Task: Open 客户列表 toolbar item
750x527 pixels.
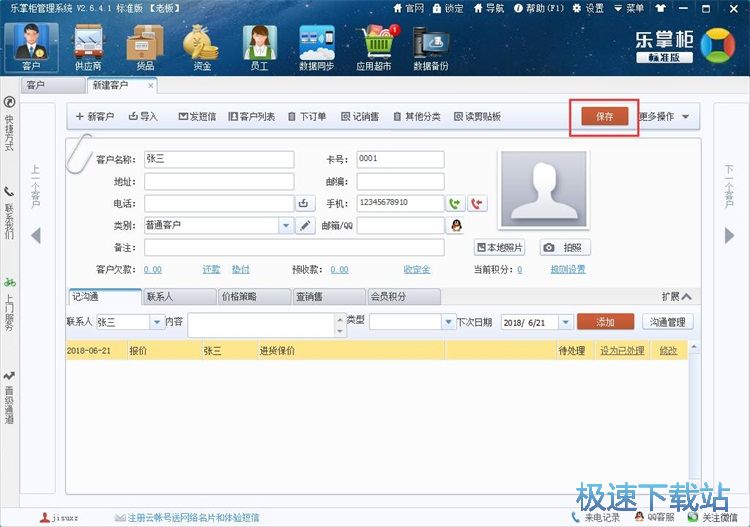Action: tap(252, 116)
